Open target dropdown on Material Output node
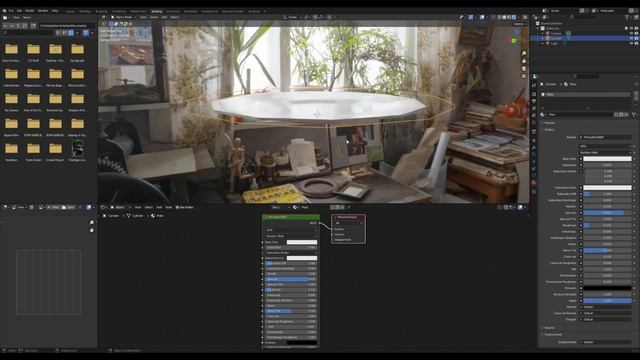Image resolution: width=640 pixels, height=360 pixels. (348, 223)
